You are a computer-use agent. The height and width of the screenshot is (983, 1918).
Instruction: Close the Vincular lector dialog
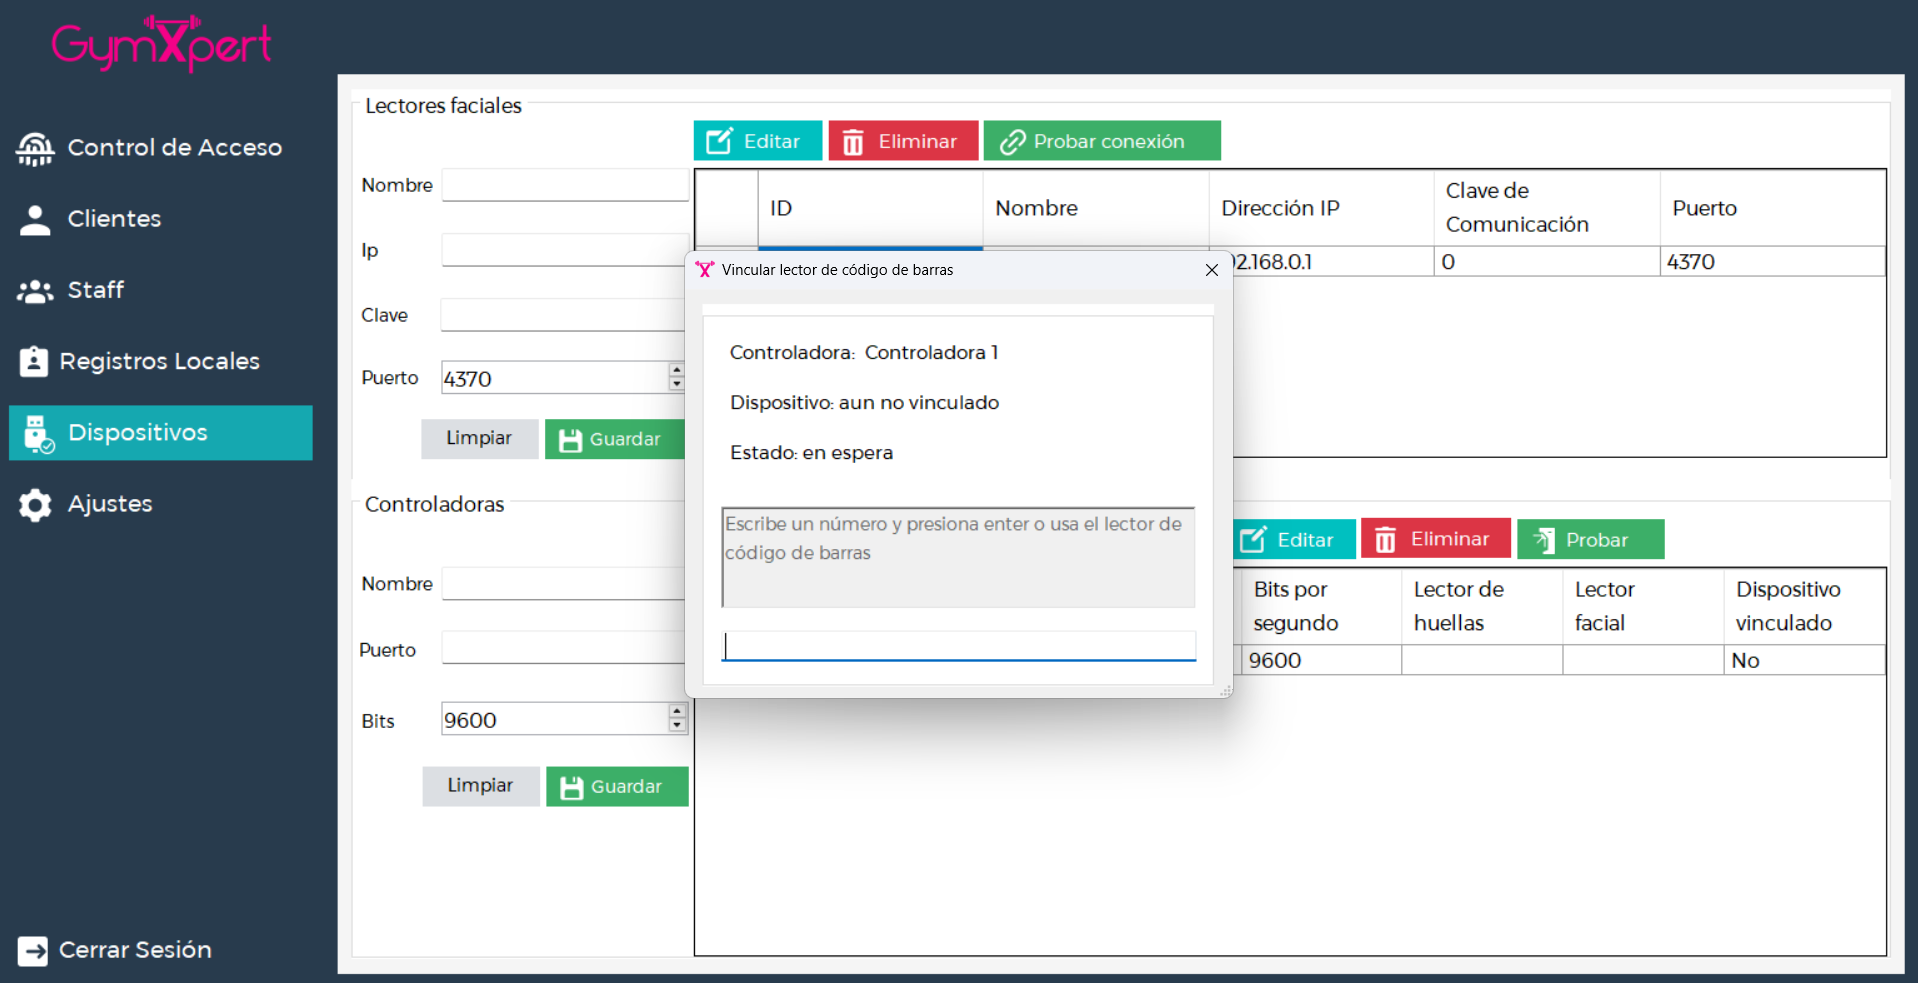pos(1211,270)
